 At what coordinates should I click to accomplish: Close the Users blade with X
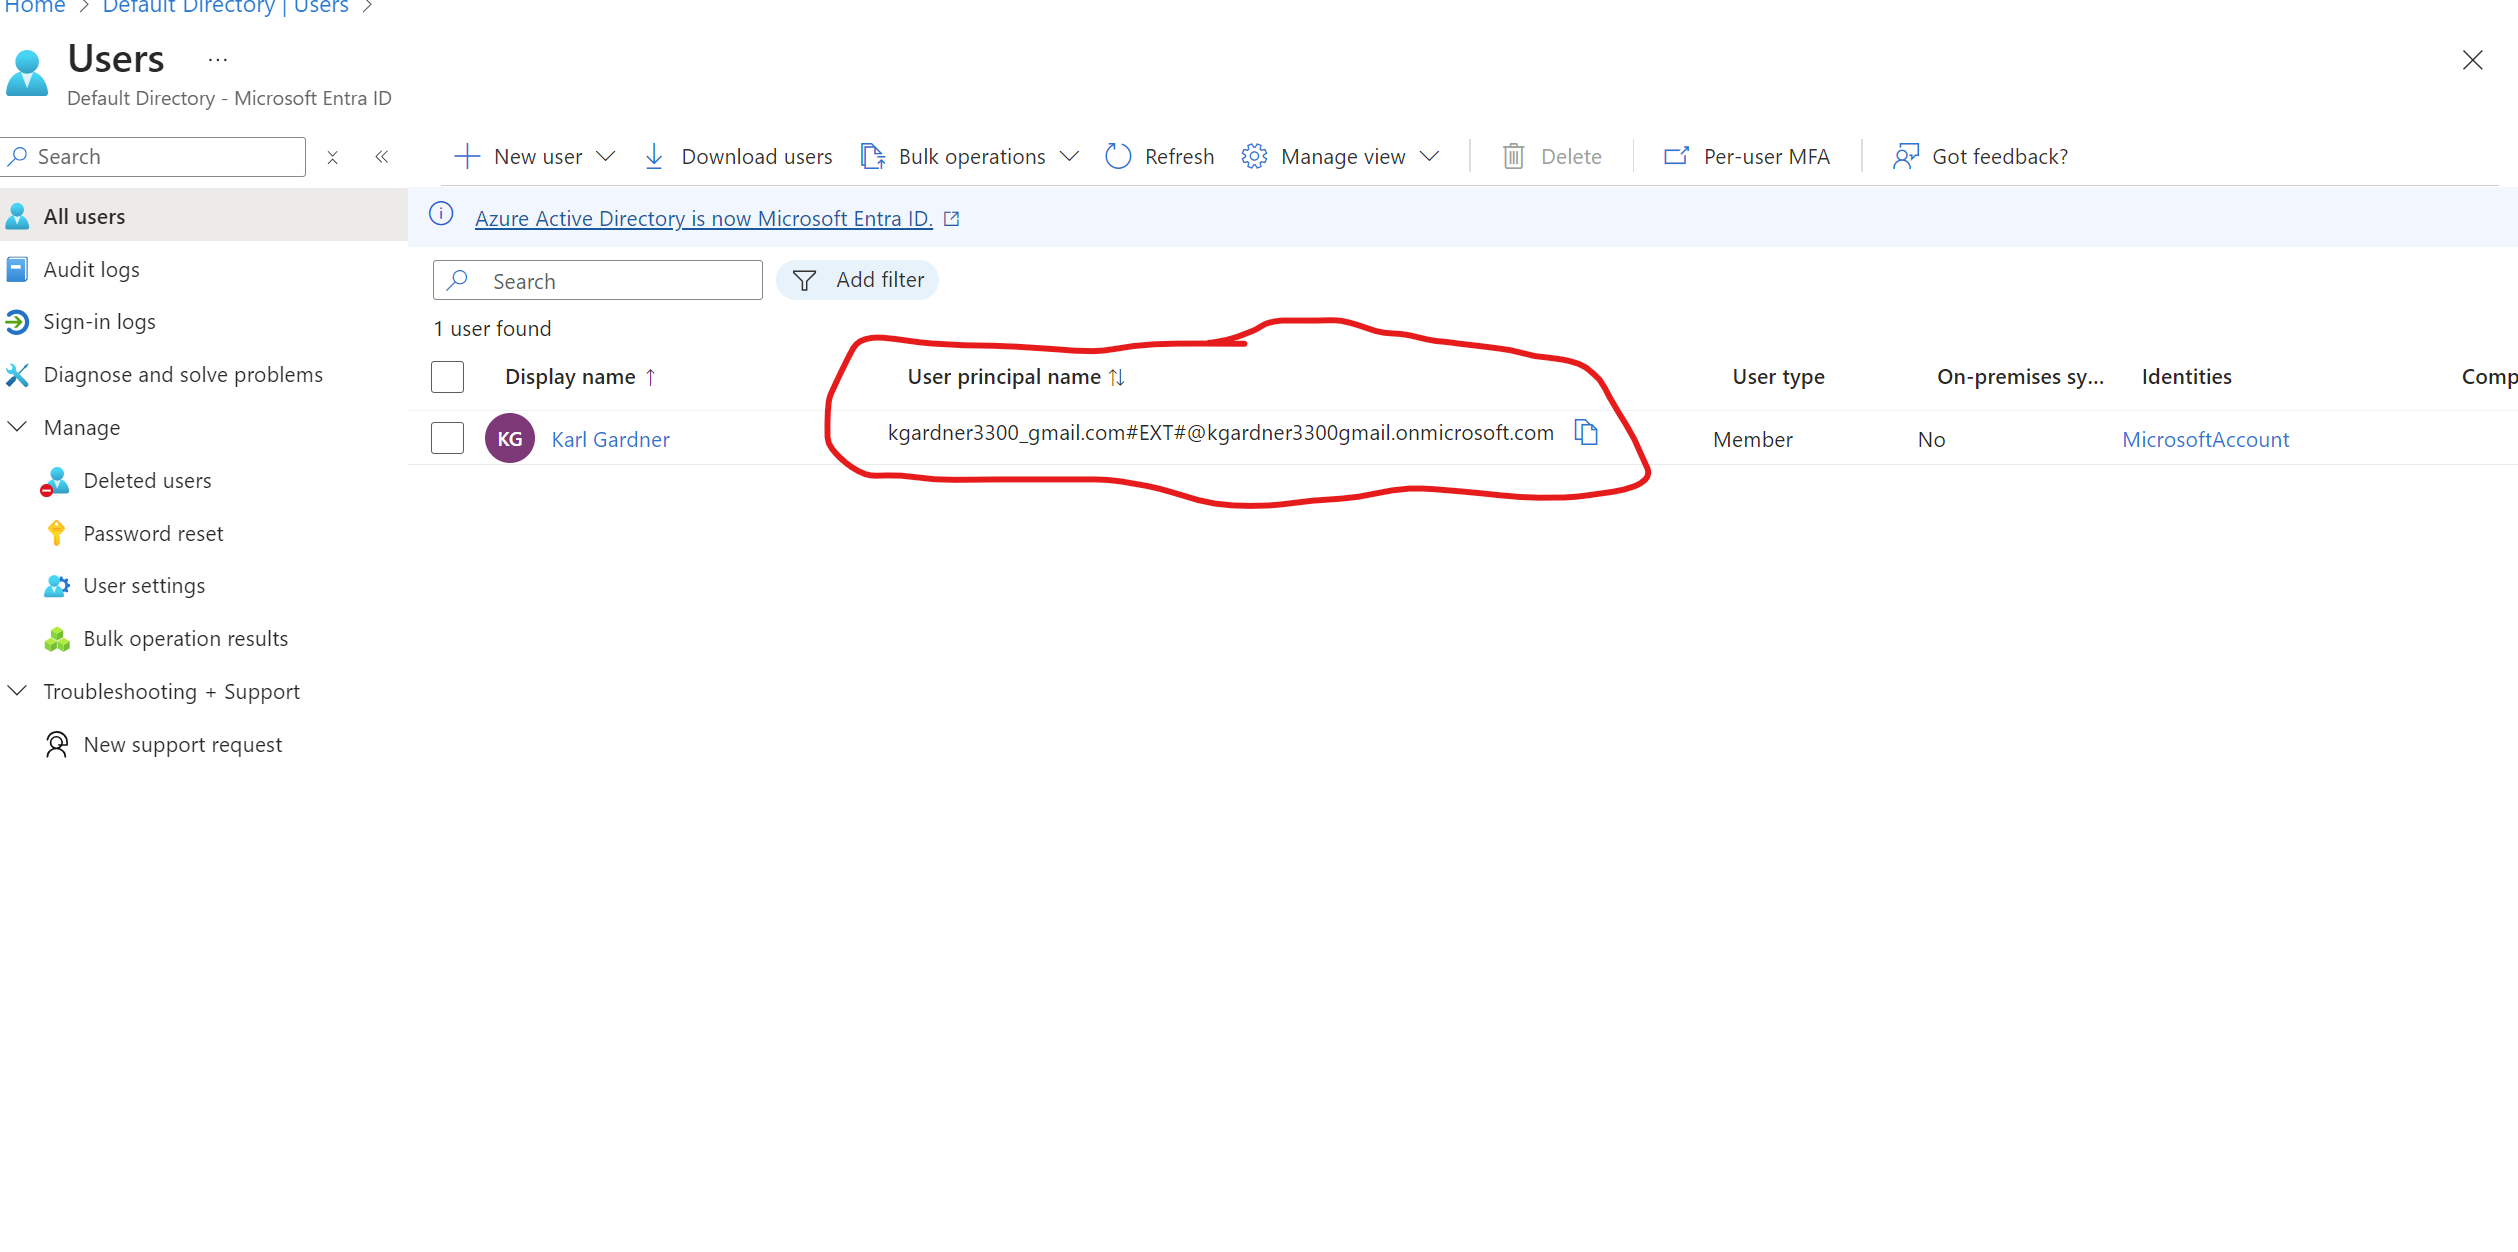2472,60
